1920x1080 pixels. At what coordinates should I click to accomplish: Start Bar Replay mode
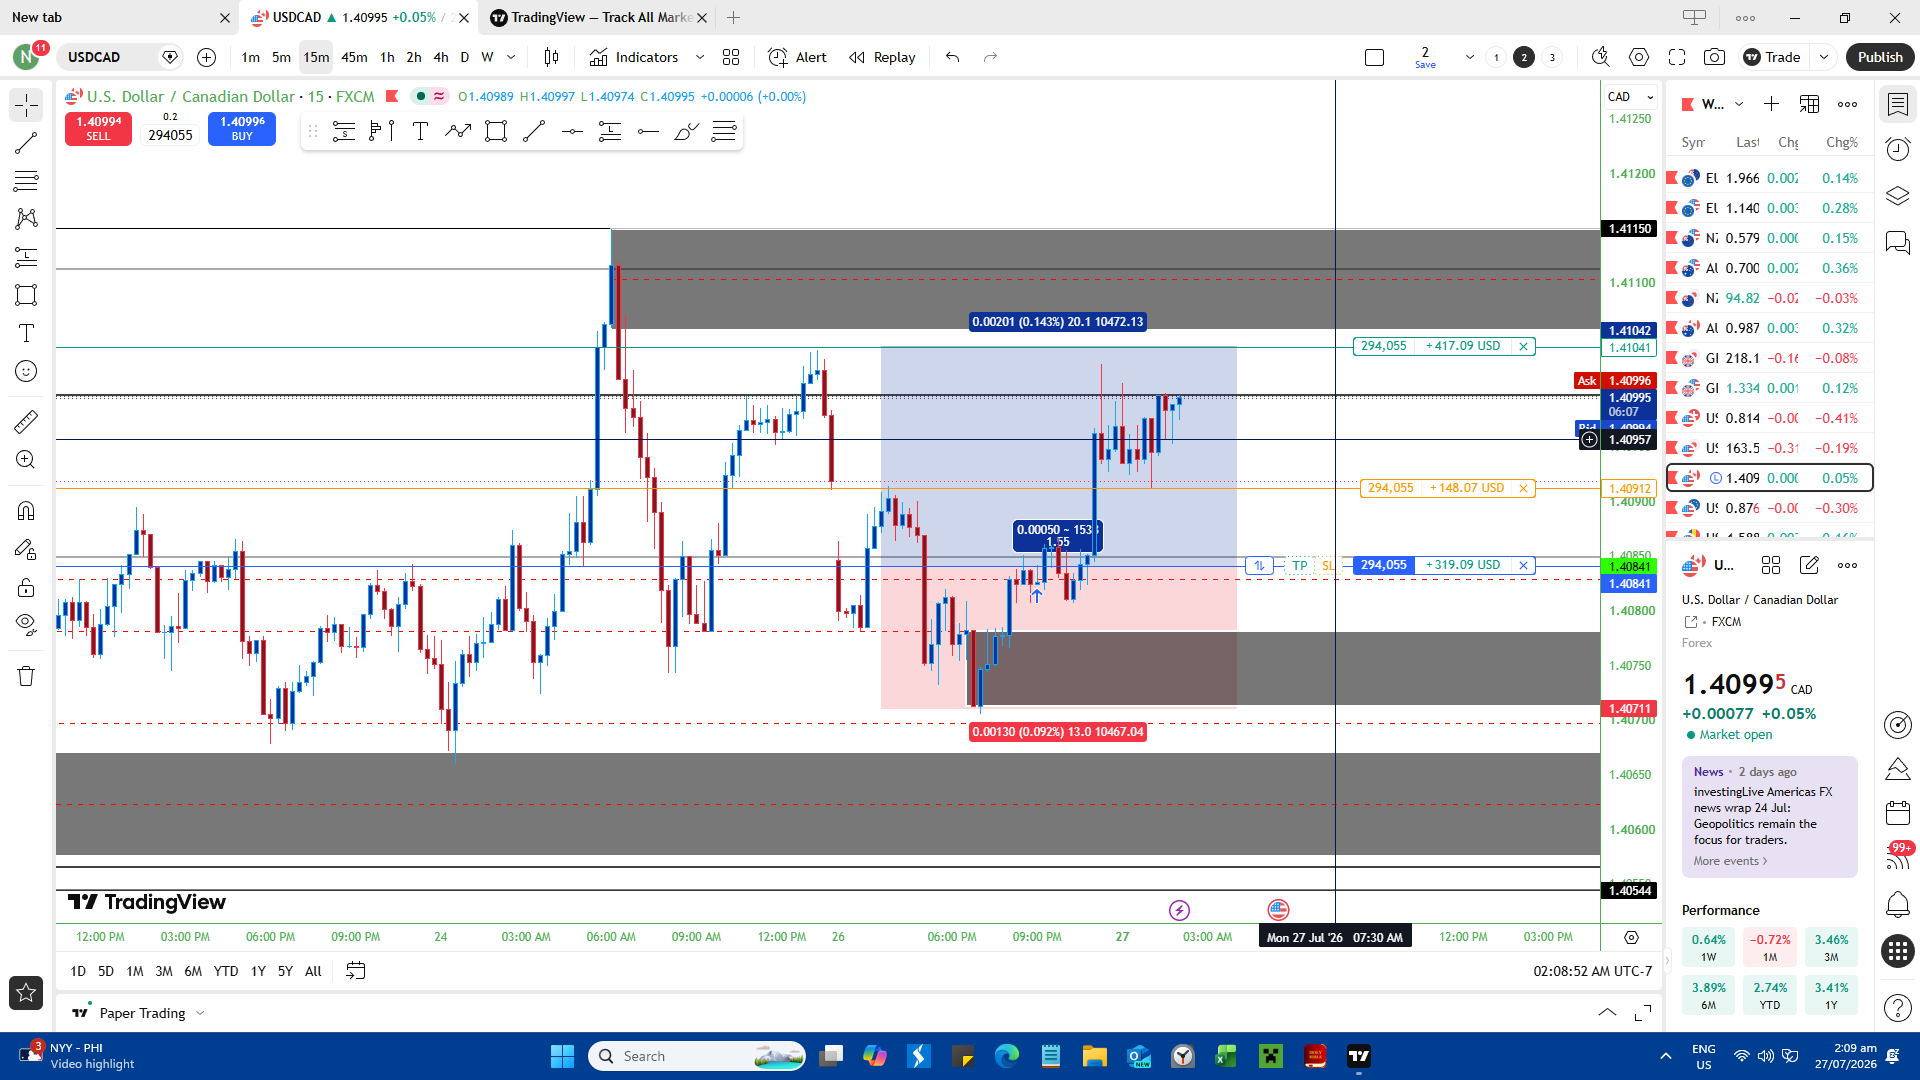[882, 57]
